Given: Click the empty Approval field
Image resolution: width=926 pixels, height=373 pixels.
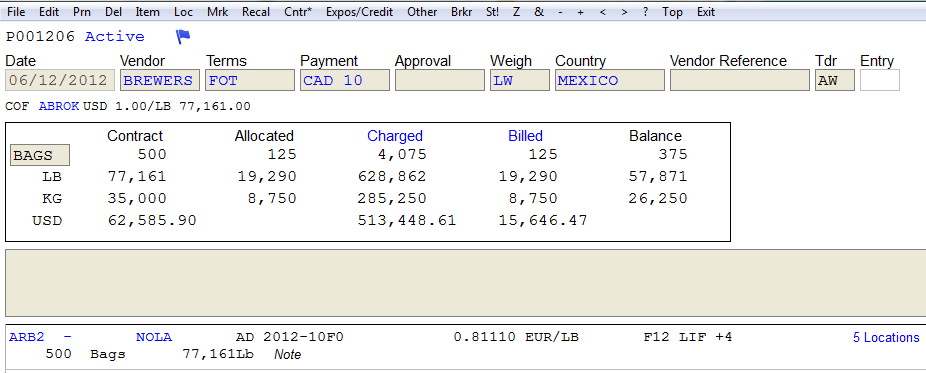Looking at the screenshot, I should pyautogui.click(x=439, y=80).
